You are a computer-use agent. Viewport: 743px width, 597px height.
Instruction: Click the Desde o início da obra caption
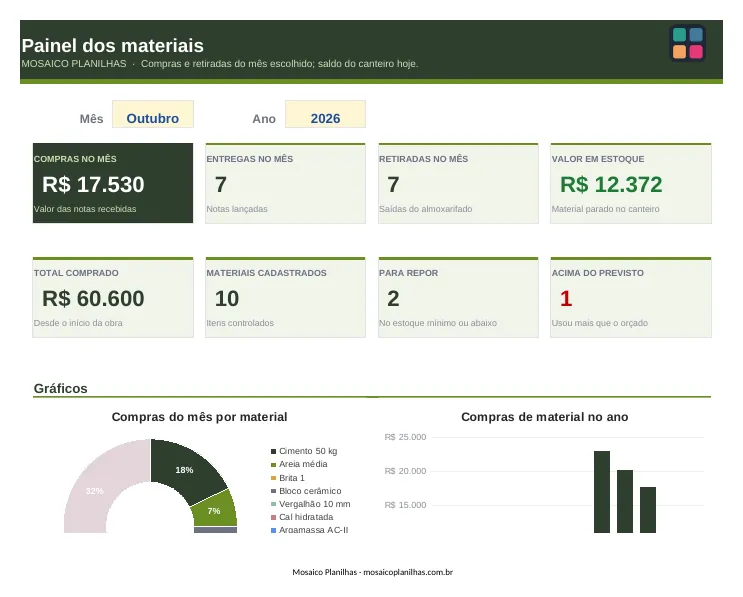click(78, 323)
